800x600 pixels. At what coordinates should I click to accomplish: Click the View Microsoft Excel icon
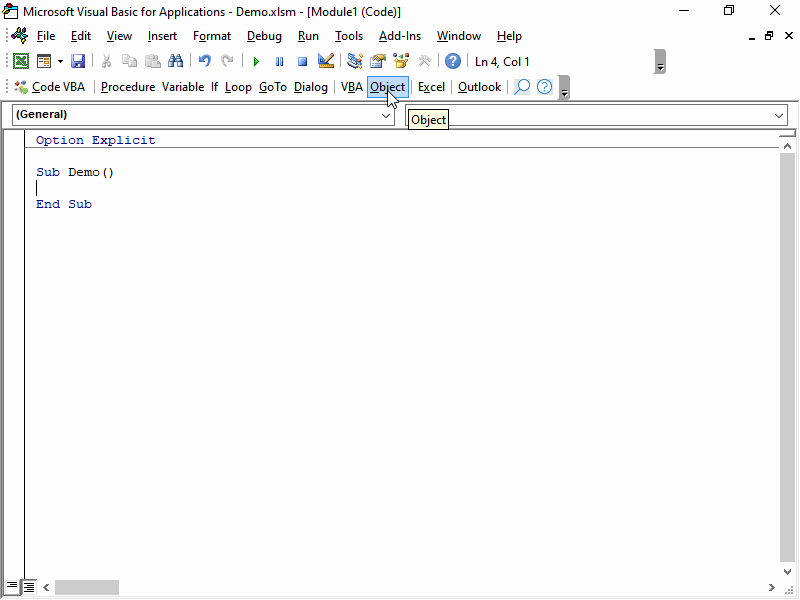(20, 61)
